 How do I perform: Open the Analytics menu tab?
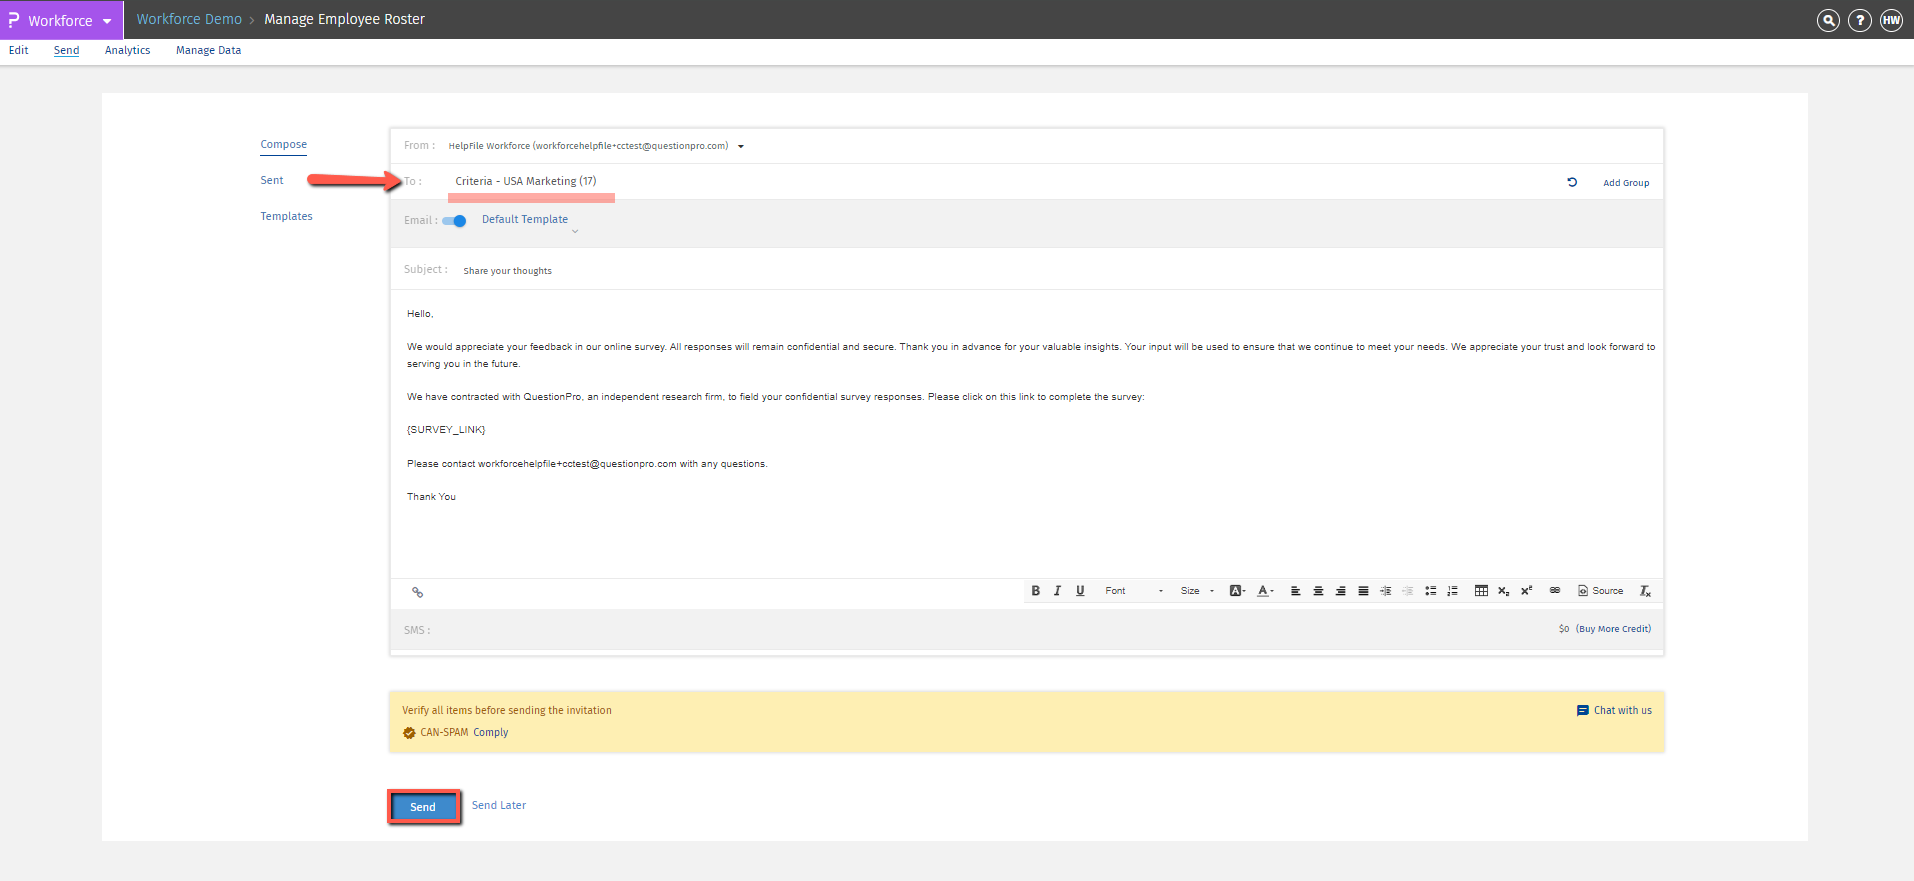(127, 50)
